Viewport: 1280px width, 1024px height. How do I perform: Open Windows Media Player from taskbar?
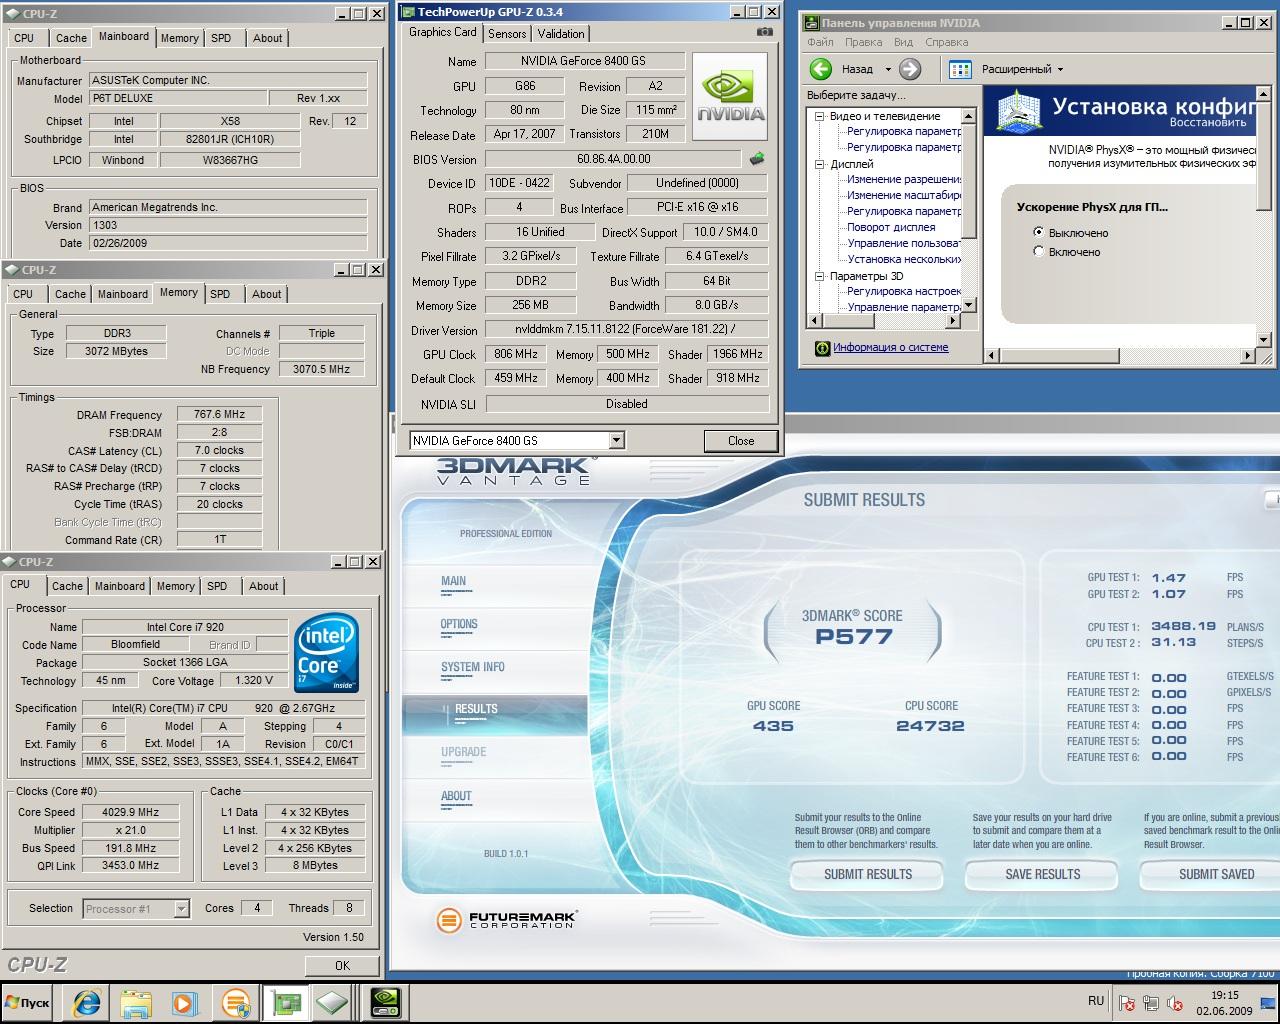pyautogui.click(x=185, y=1003)
